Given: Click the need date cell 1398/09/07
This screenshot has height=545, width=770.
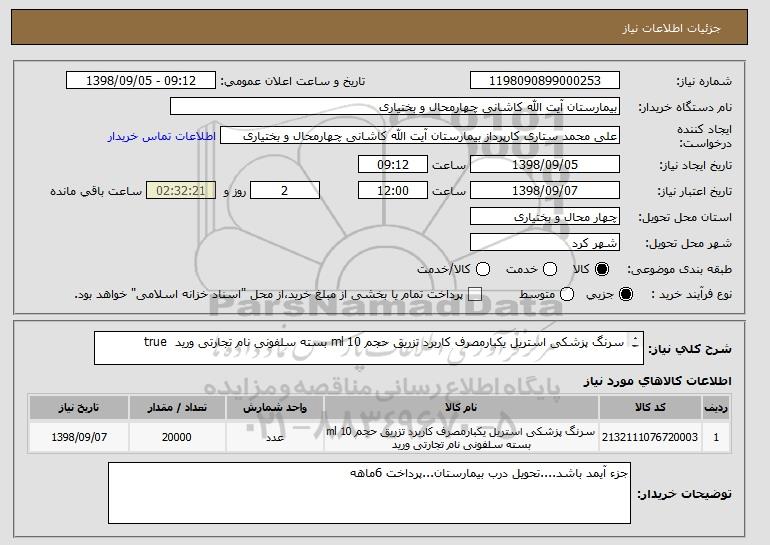Looking at the screenshot, I should [79, 437].
